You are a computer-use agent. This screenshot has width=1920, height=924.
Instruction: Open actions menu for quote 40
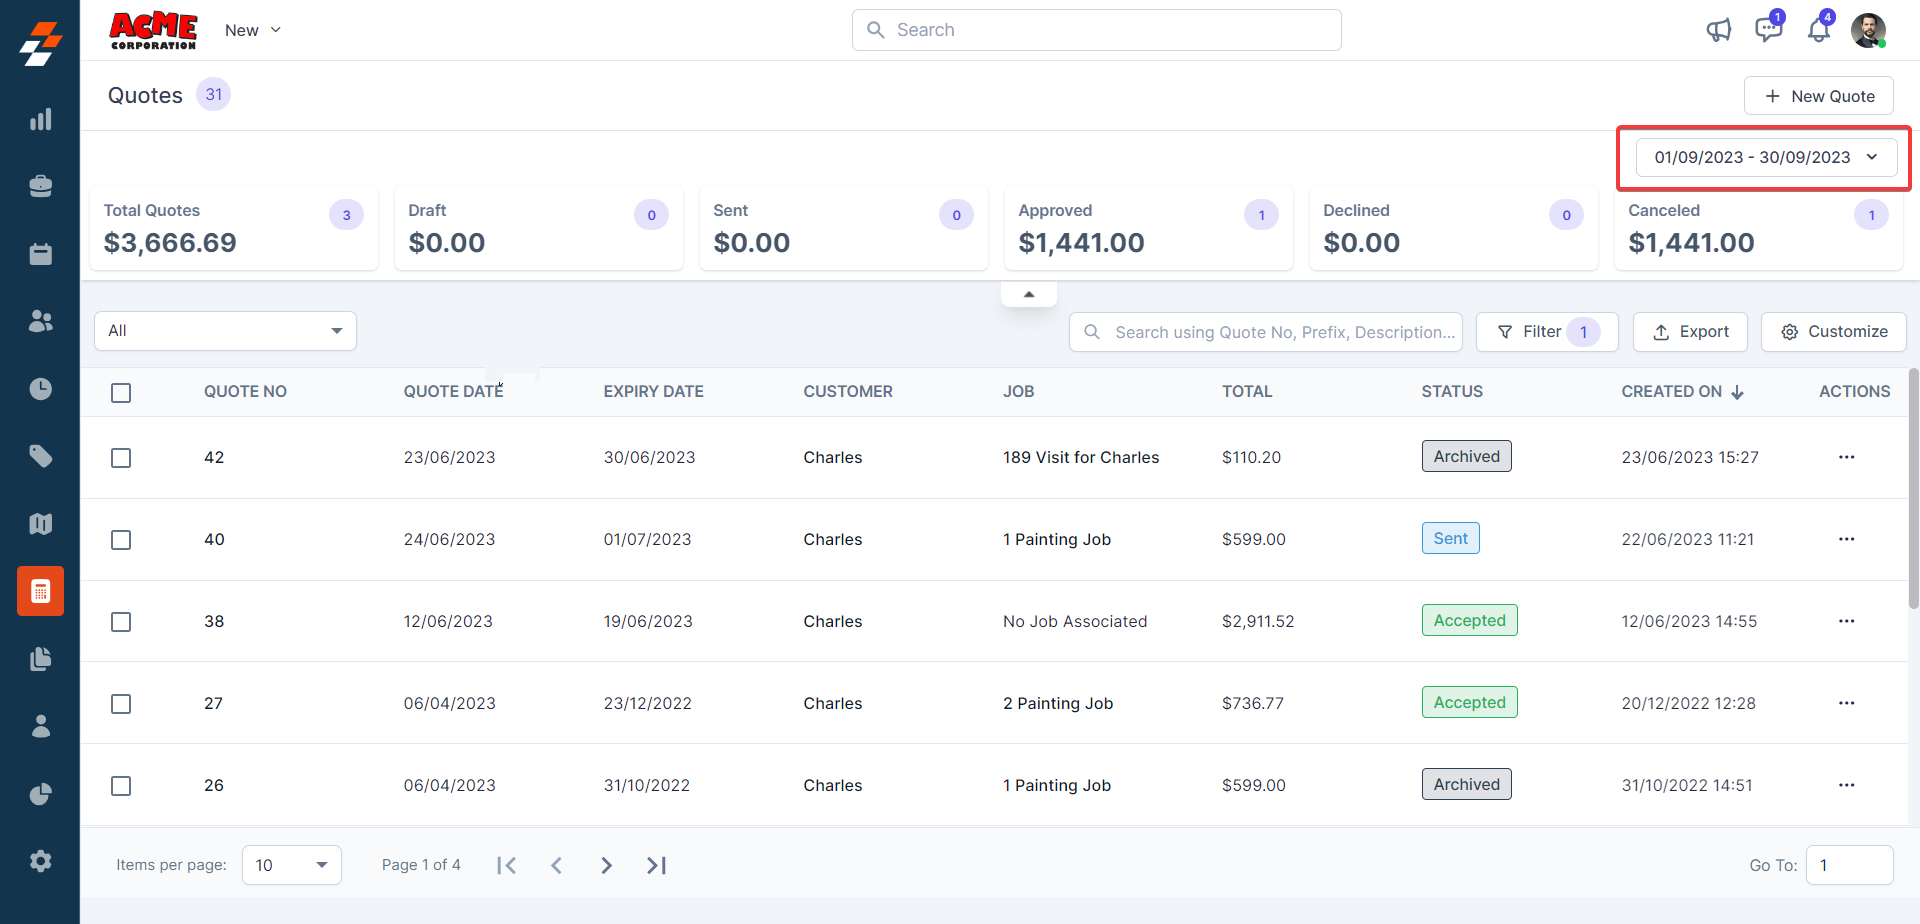pos(1846,539)
